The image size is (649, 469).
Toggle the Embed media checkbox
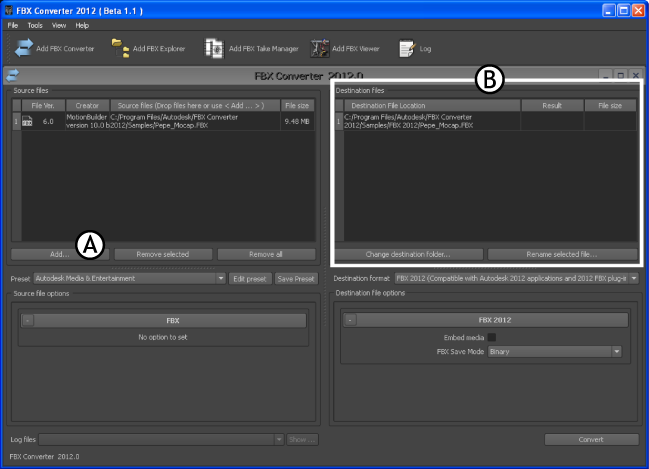pyautogui.click(x=492, y=337)
